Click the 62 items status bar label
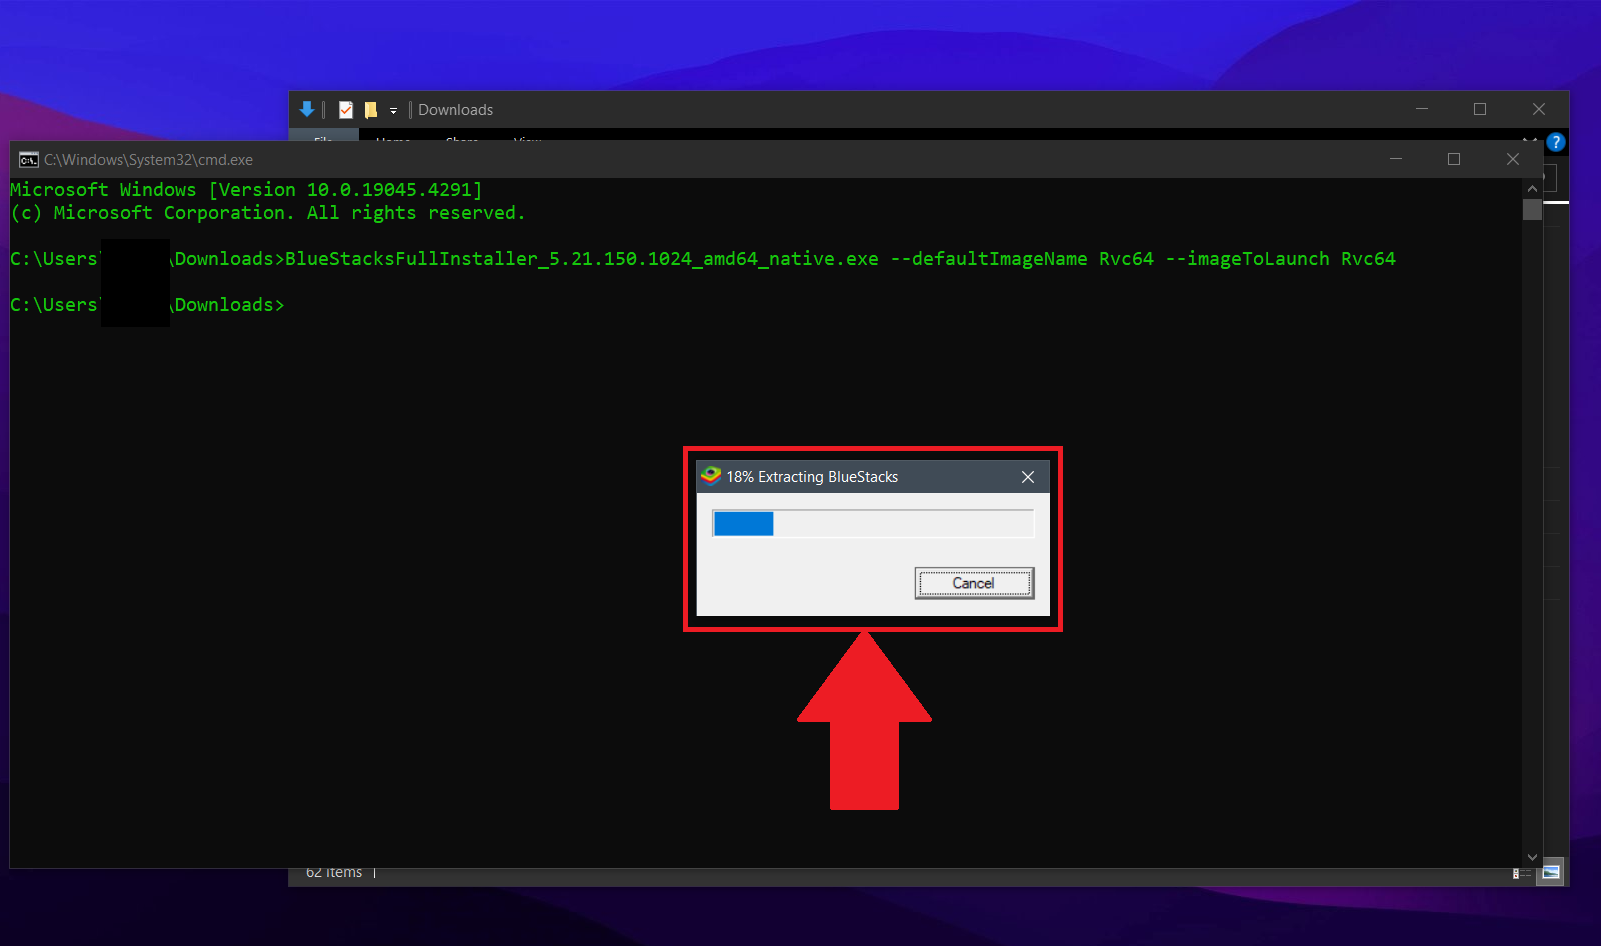Image resolution: width=1601 pixels, height=946 pixels. (333, 872)
